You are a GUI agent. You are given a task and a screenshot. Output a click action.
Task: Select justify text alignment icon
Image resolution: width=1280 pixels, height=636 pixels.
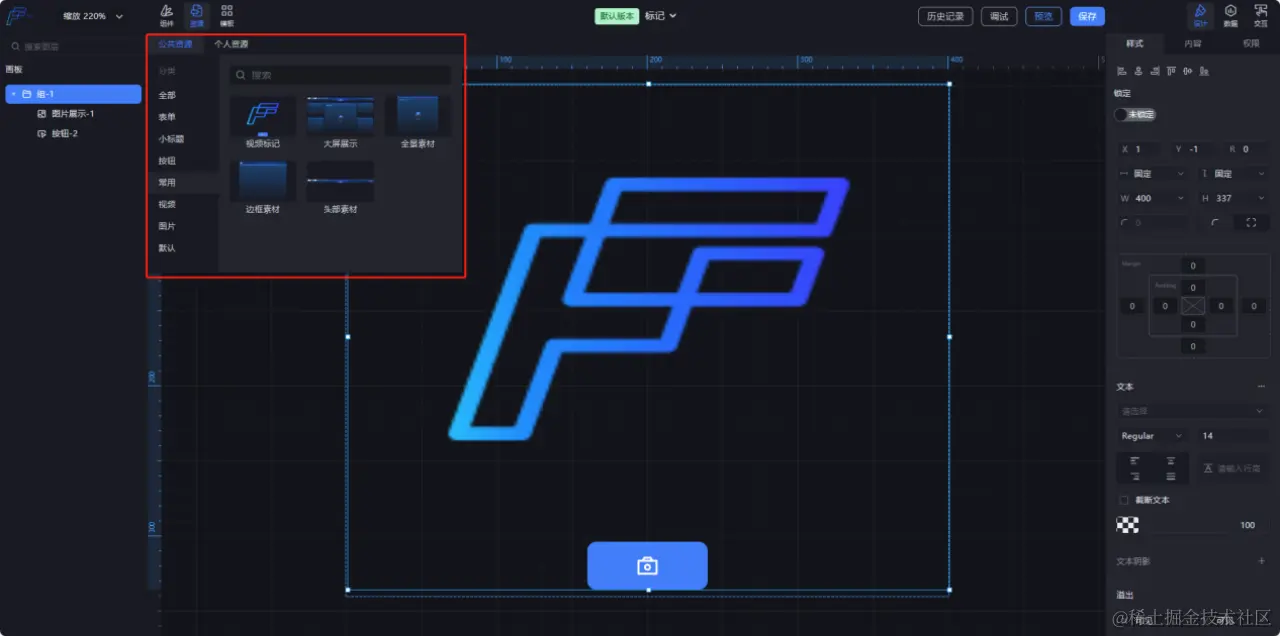tap(1170, 476)
